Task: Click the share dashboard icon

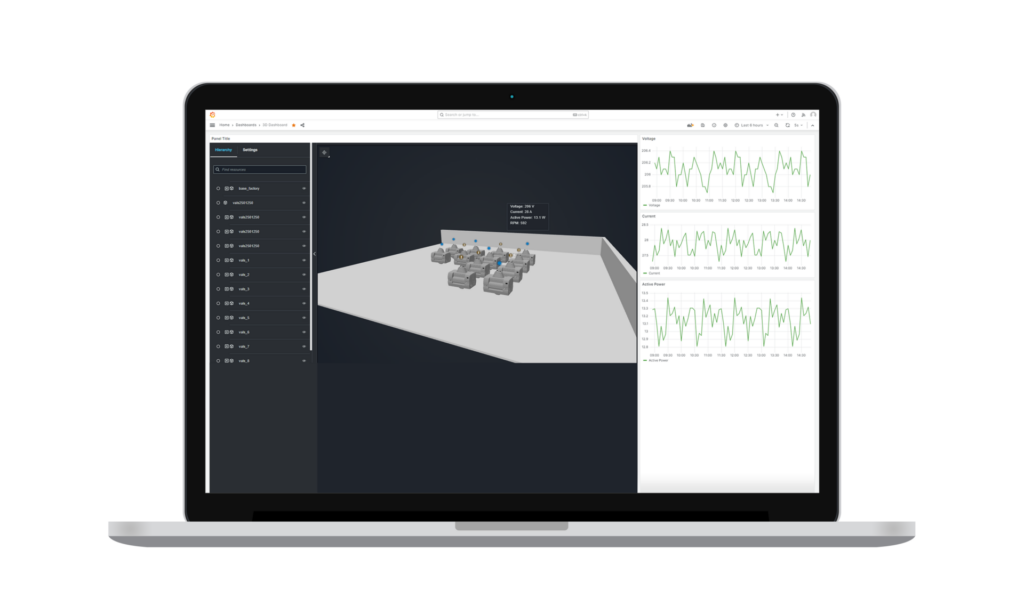Action: [x=302, y=125]
